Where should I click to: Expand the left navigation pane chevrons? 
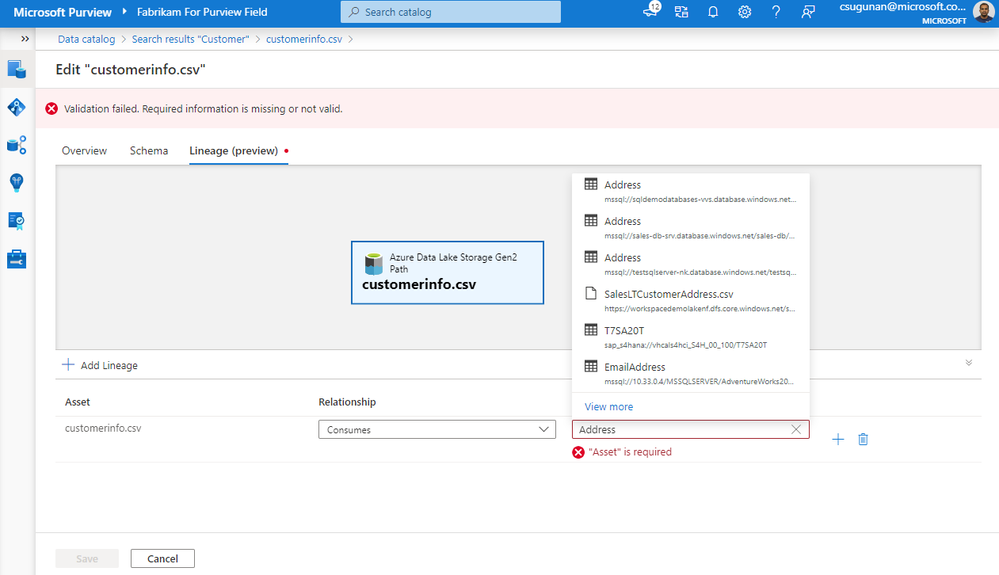(25, 39)
